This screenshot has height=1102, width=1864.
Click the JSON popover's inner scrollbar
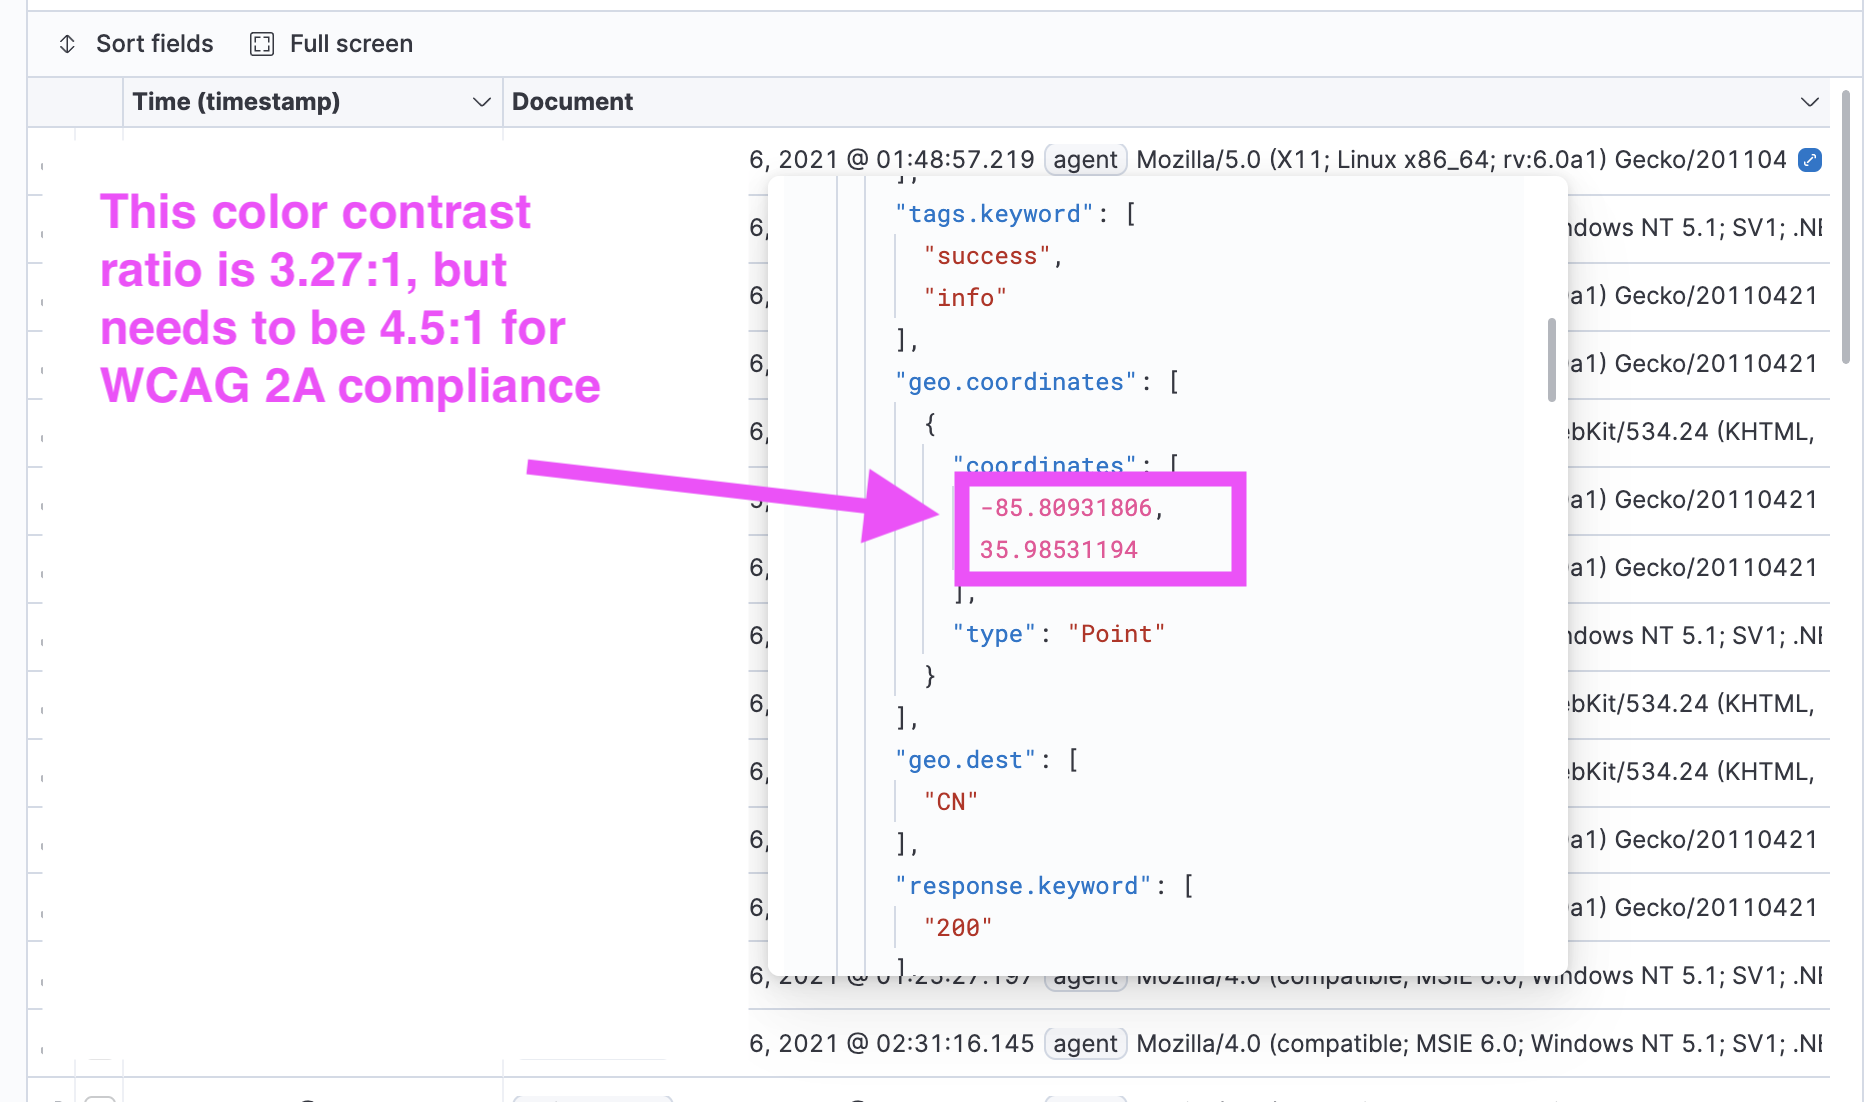(1550, 360)
